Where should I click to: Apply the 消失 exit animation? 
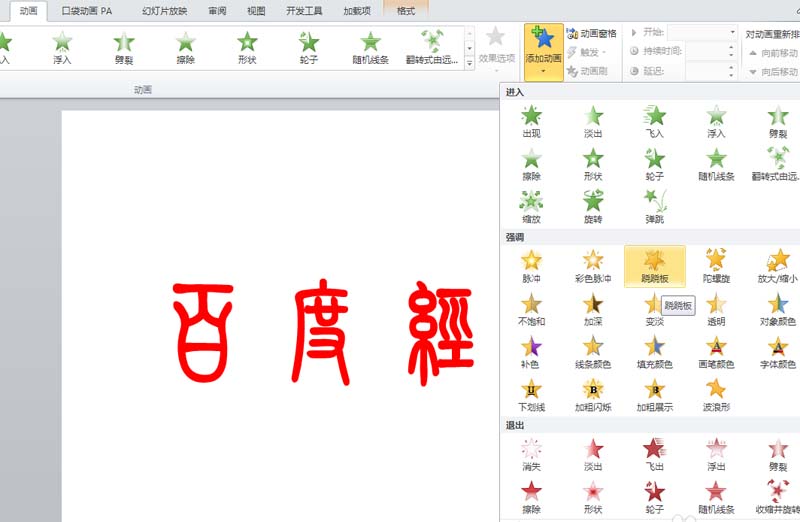pyautogui.click(x=531, y=455)
